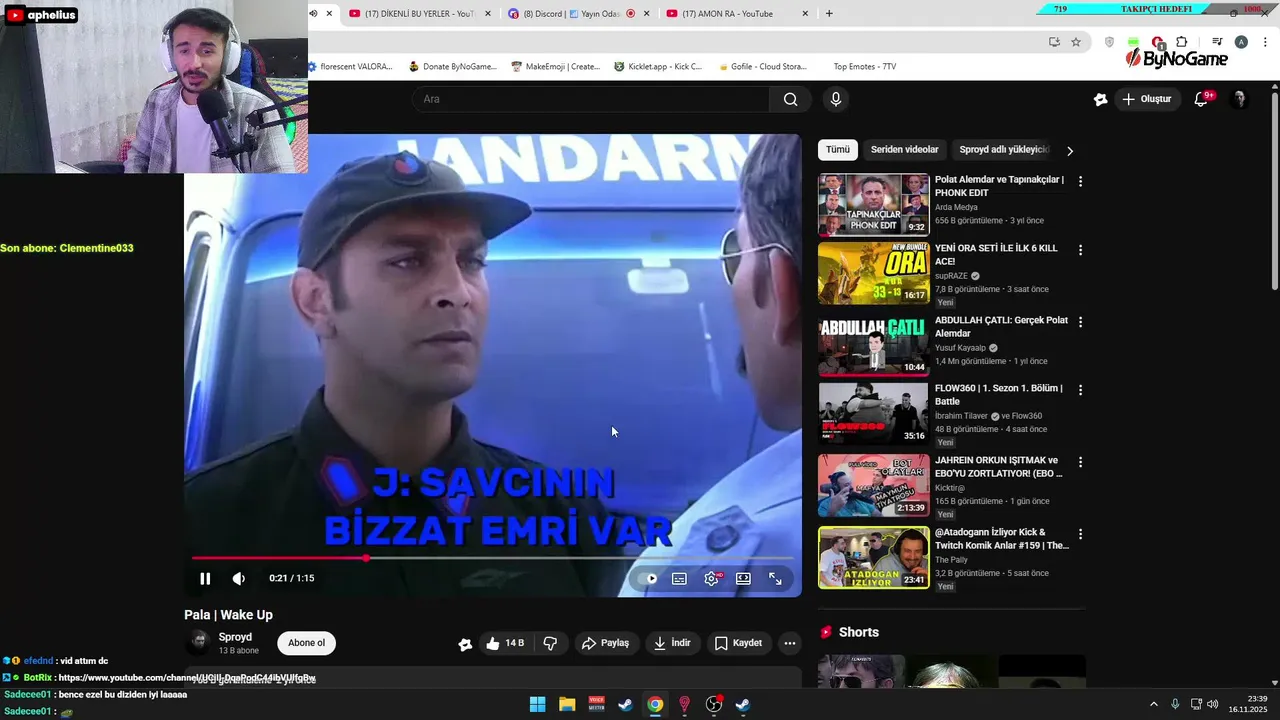This screenshot has height=720, width=1280.
Task: Open video player settings gear
Action: pyautogui.click(x=712, y=578)
